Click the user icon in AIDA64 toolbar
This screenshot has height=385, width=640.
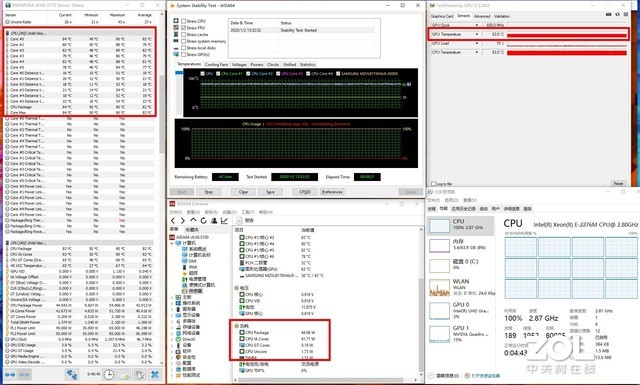pyautogui.click(x=213, y=220)
